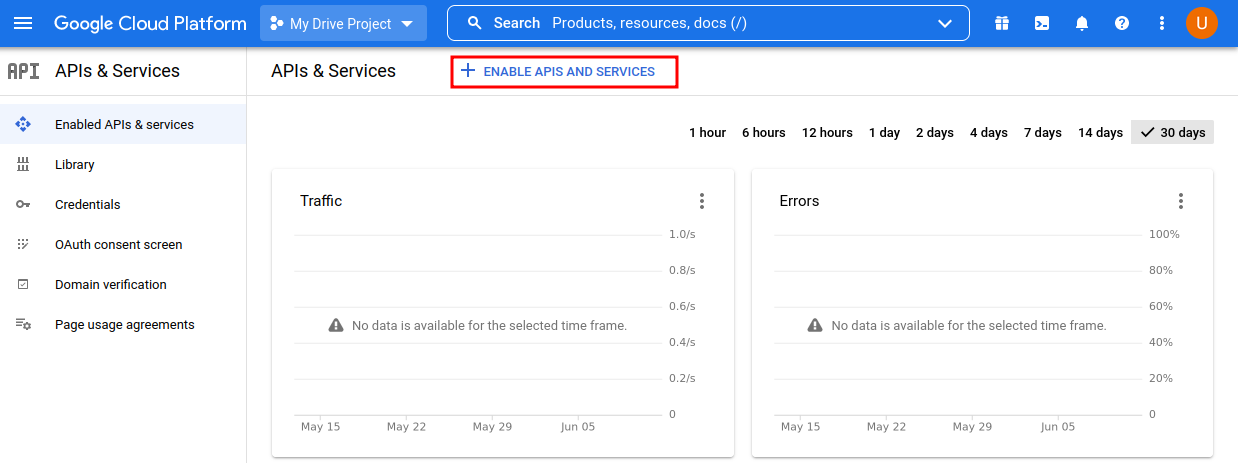Click the 100% axis label in Errors

pyautogui.click(x=1164, y=234)
